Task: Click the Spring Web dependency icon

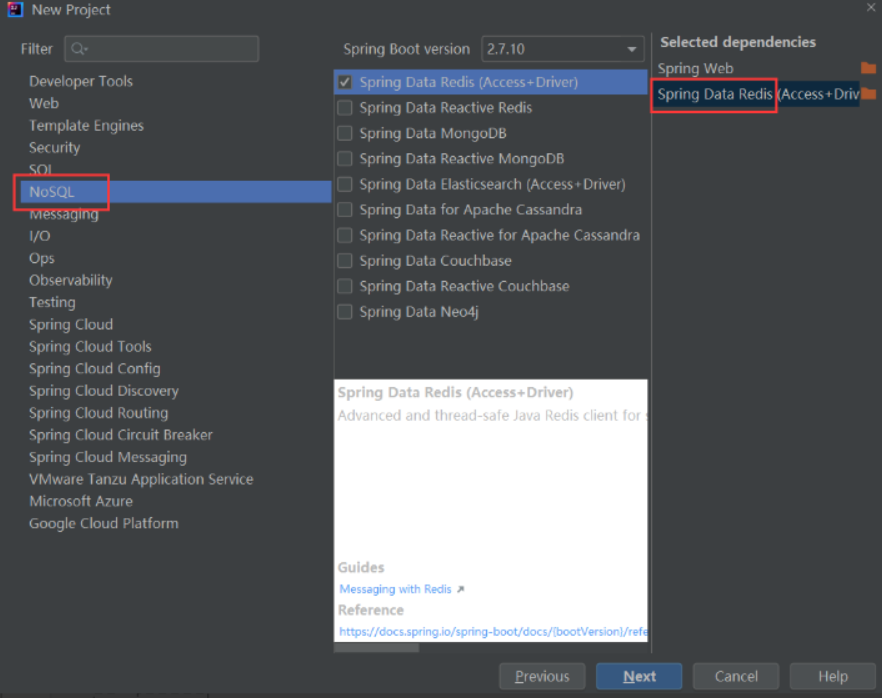Action: coord(868,68)
